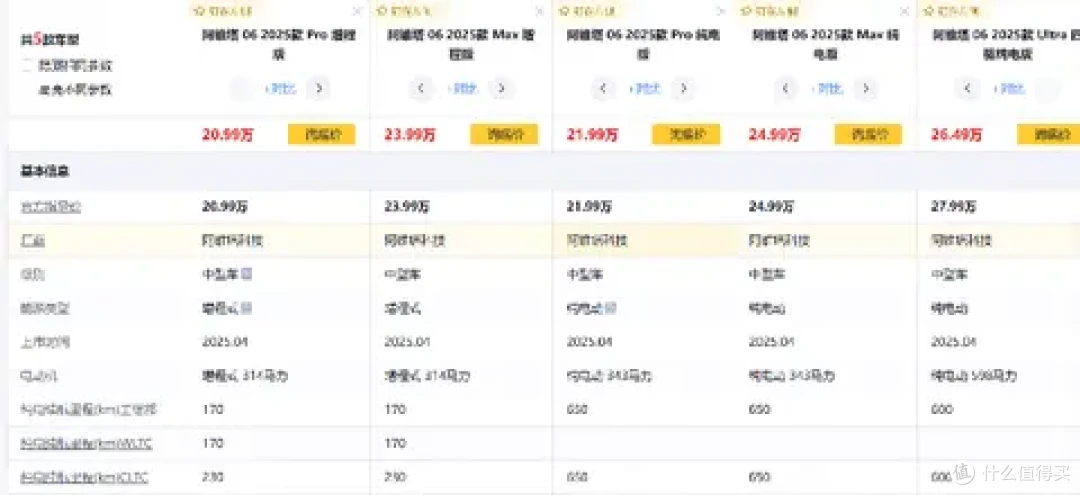The width and height of the screenshot is (1080, 495).
Task: Open info icon beside 增程式 in first column
Action: click(247, 308)
